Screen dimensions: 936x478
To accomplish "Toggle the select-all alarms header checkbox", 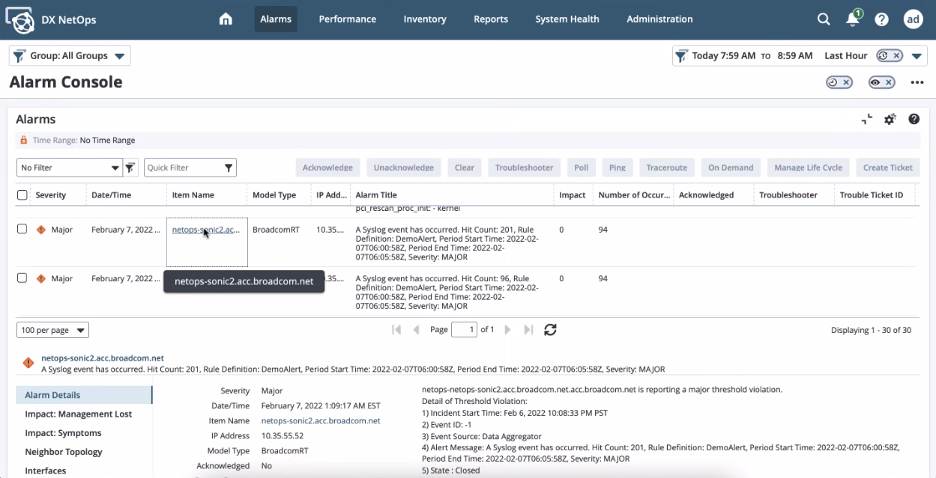I will click(x=22, y=195).
